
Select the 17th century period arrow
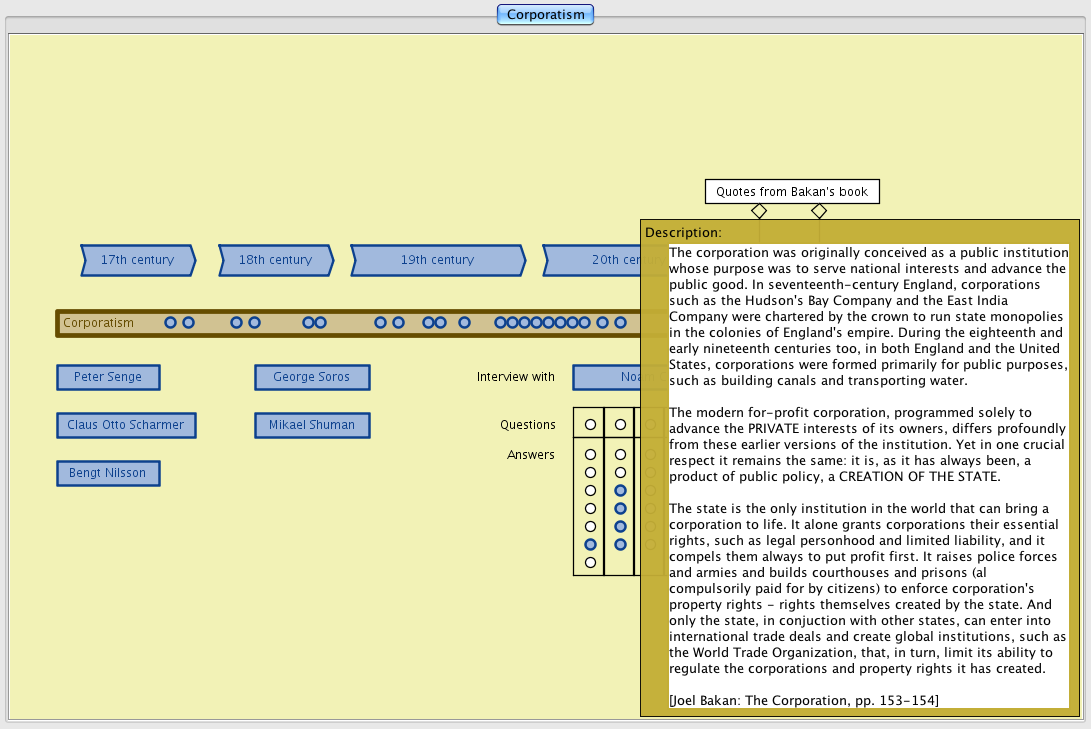138,260
